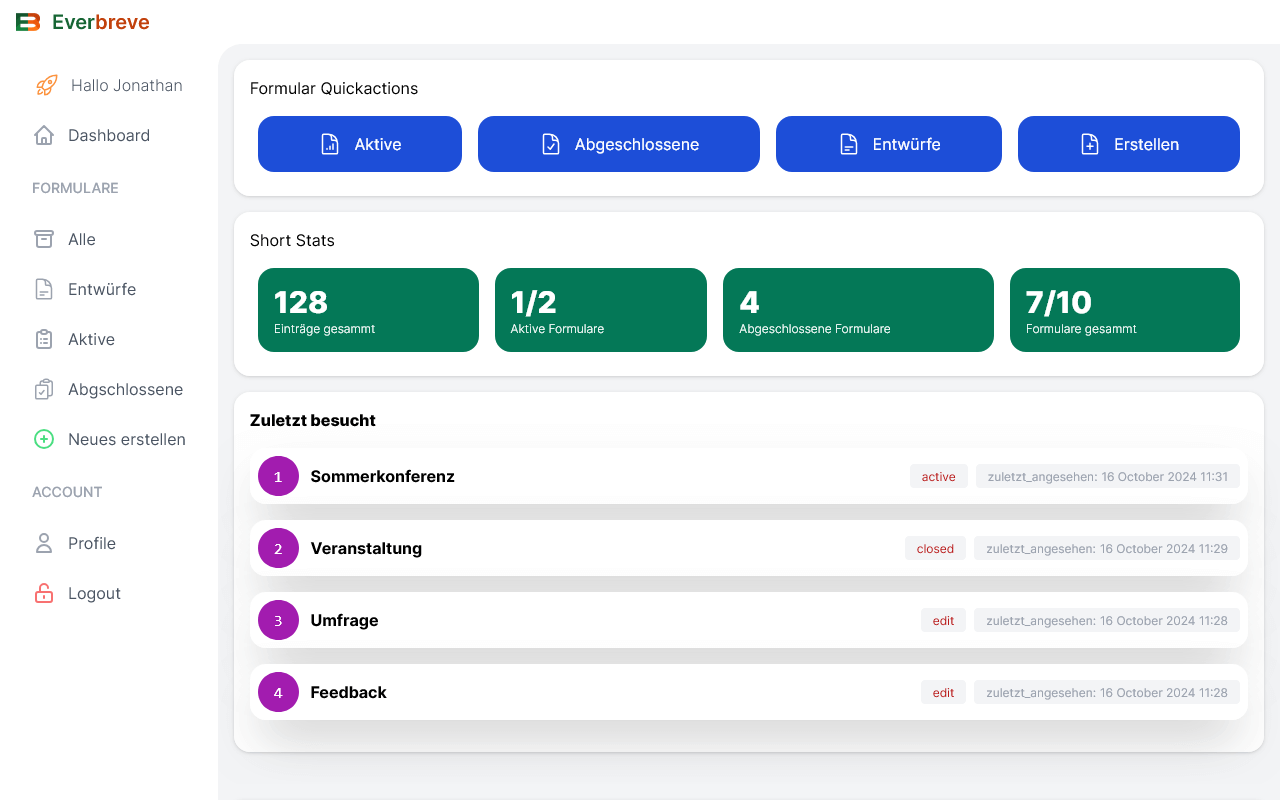Click purple number badge 3 for Umfrage

pyautogui.click(x=278, y=620)
